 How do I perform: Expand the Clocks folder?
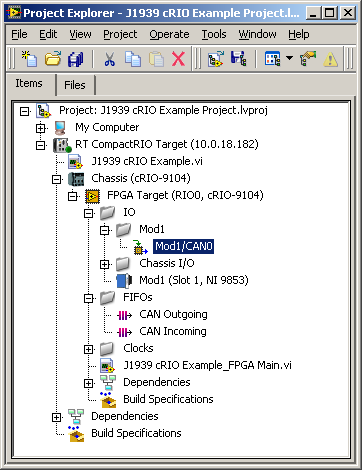coord(88,349)
